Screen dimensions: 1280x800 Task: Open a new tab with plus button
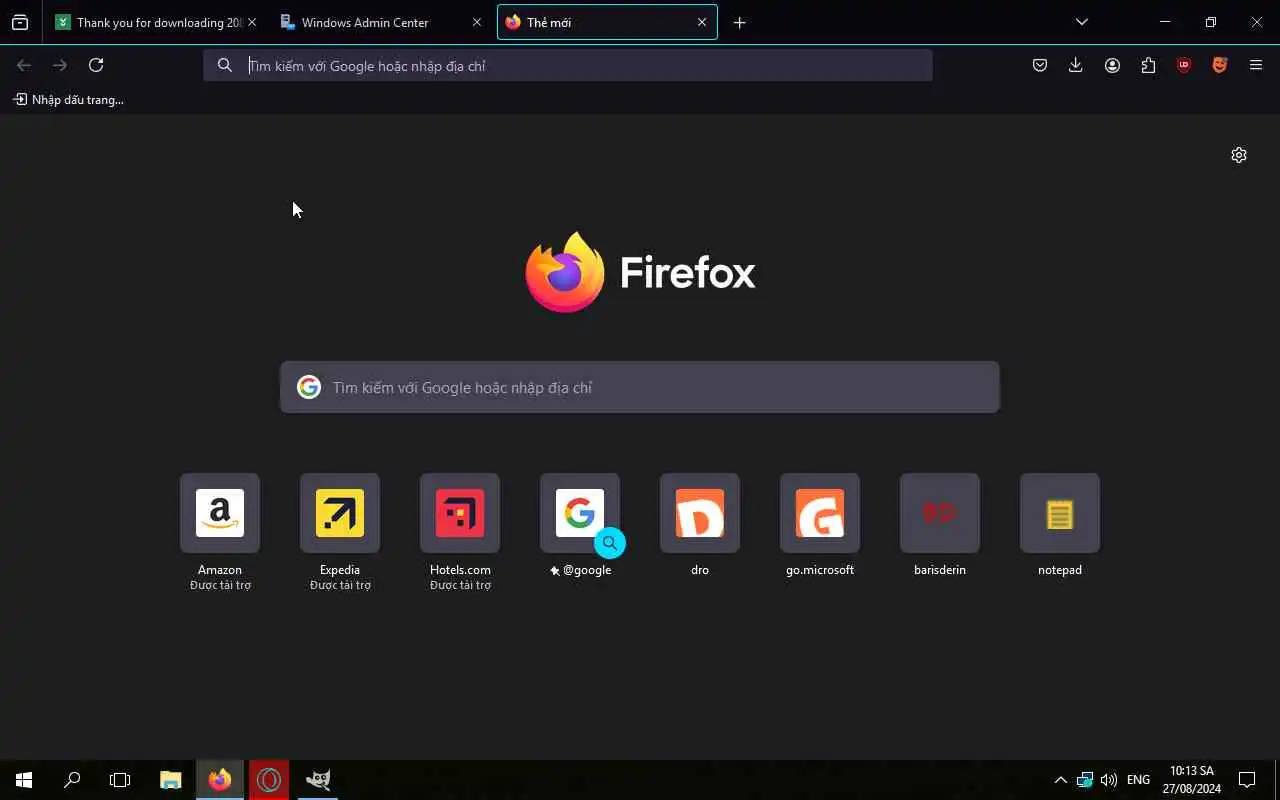click(x=739, y=22)
